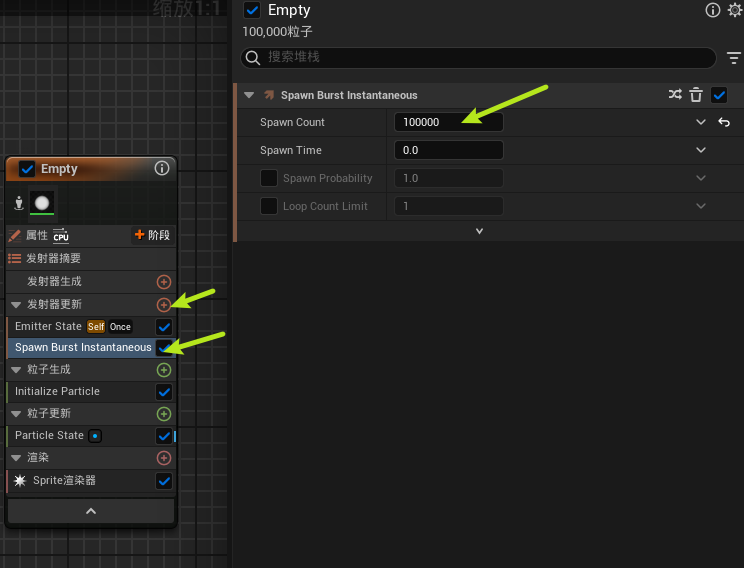
Task: Open emitter info icon in panel header
Action: click(x=712, y=10)
